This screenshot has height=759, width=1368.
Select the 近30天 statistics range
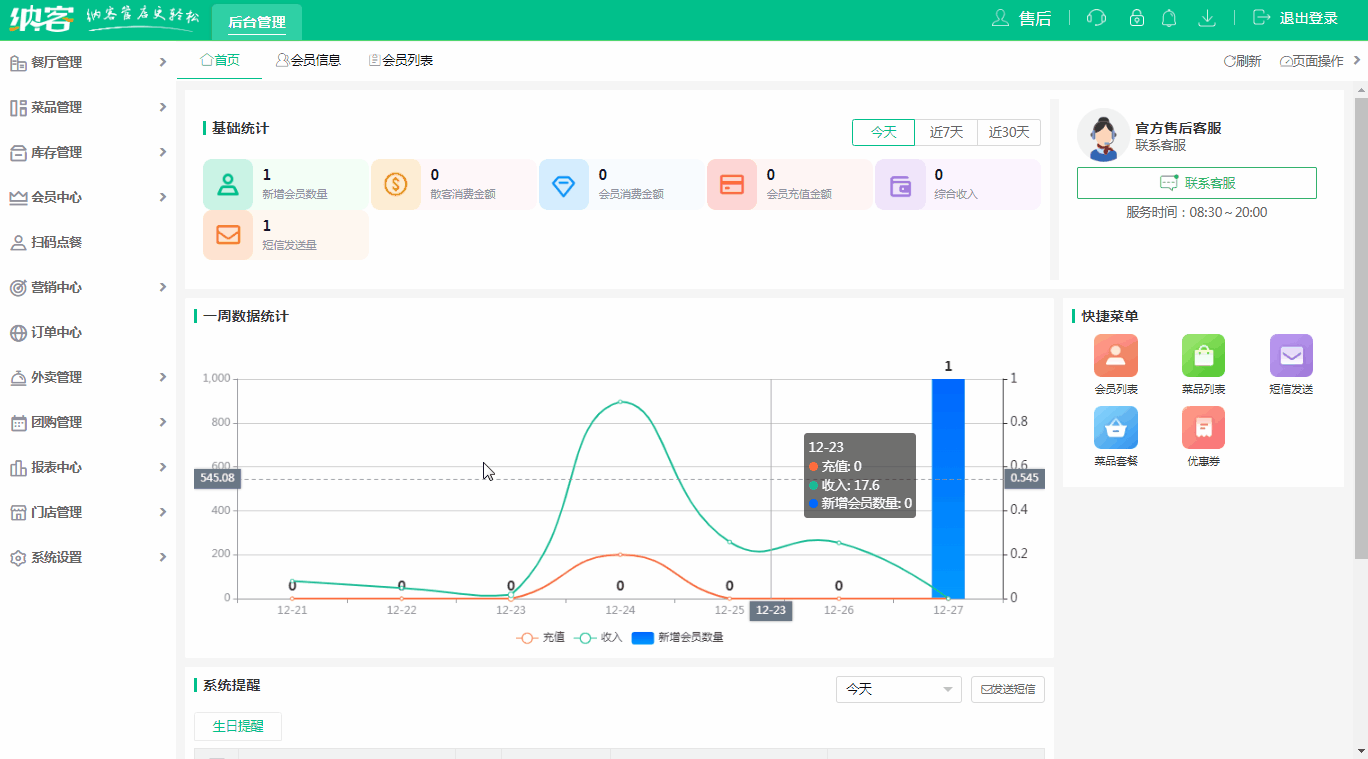pos(1009,132)
